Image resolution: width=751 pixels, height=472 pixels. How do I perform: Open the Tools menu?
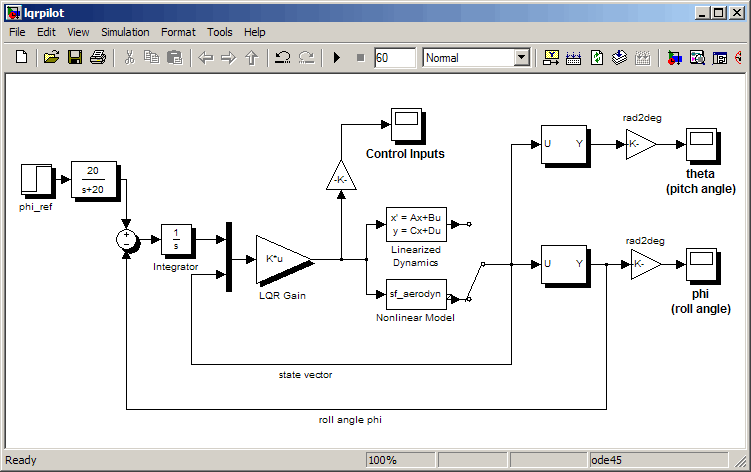[219, 32]
